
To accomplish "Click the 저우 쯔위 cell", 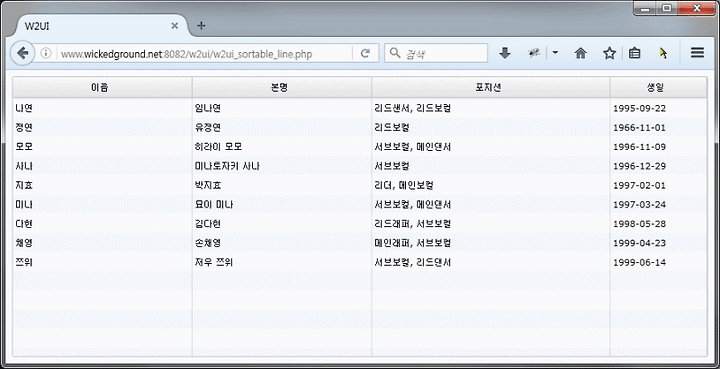I will (x=282, y=263).
